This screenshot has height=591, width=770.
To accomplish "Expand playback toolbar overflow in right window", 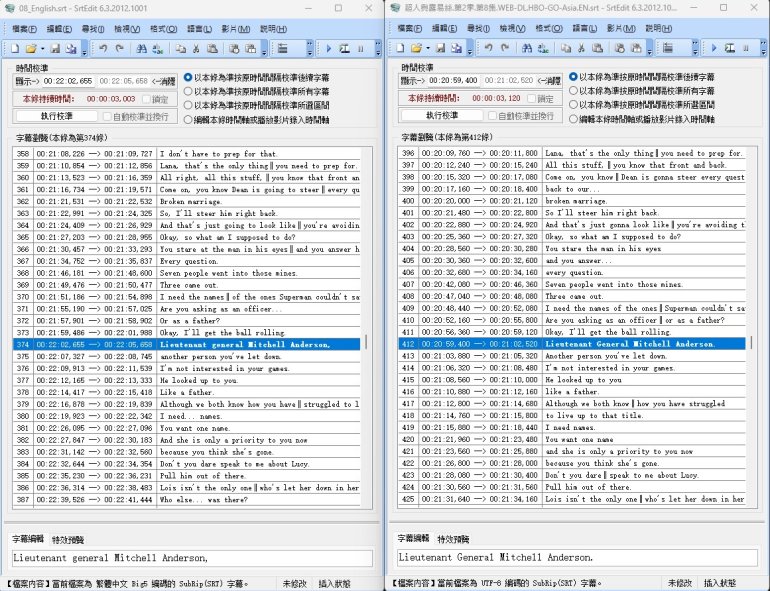I will click(x=763, y=49).
